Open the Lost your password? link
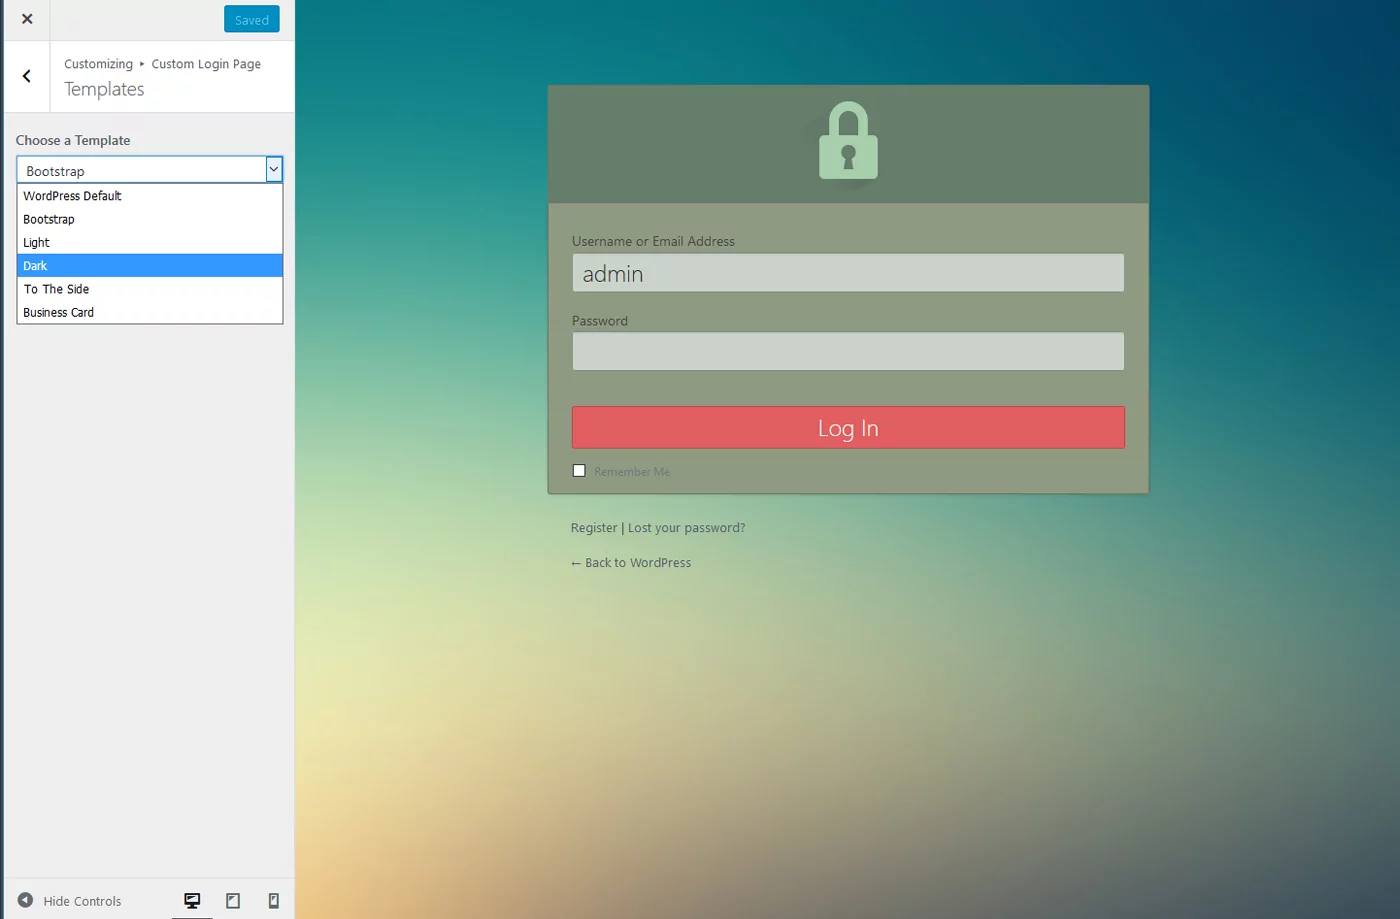Screen dimensions: 1400x919 [686, 528]
